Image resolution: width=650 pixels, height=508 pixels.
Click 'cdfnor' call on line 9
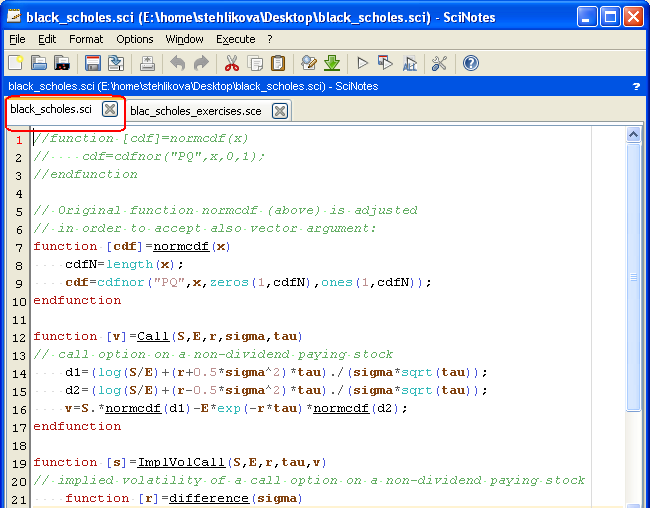[120, 282]
